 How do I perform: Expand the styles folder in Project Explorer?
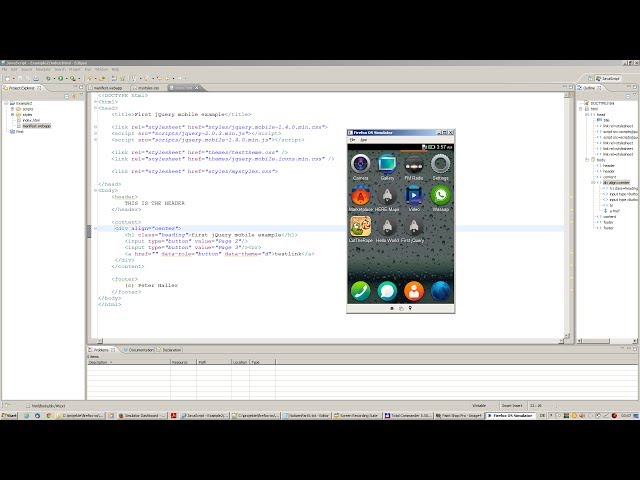tap(12, 115)
